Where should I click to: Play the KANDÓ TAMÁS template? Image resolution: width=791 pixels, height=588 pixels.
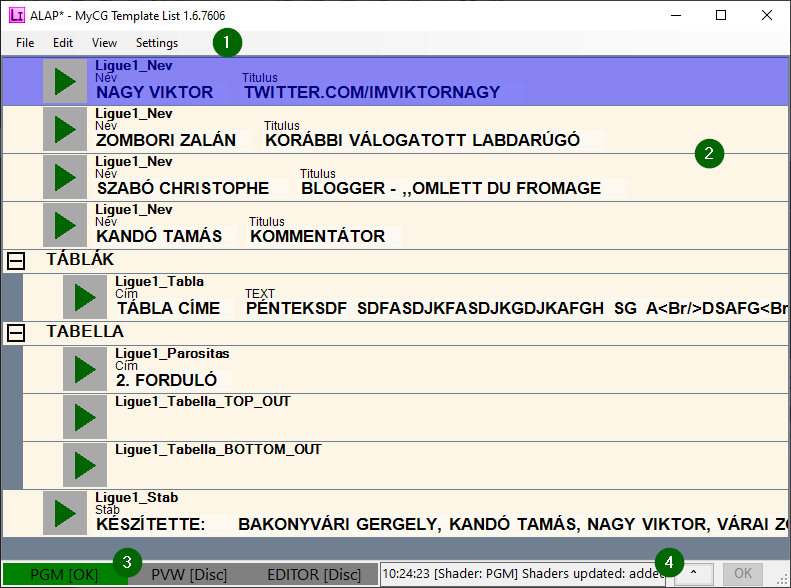(x=65, y=226)
